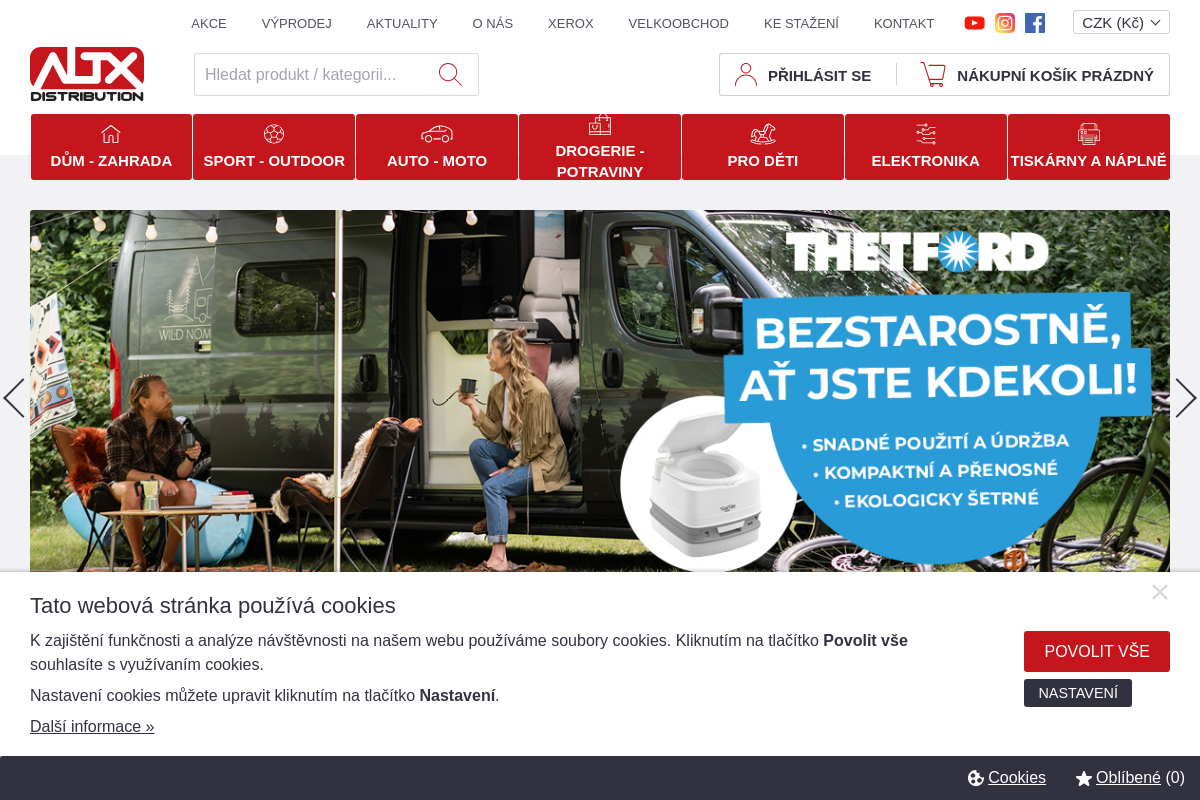Click the magnifier search icon
Screen dimensions: 1200x800
click(450, 75)
